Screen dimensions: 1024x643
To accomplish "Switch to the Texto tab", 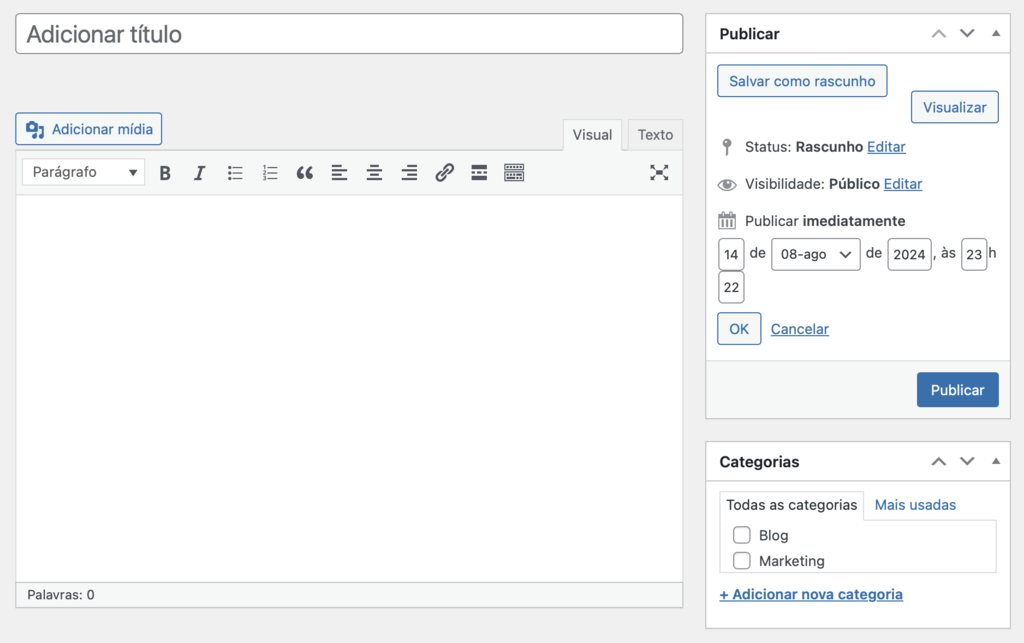I will (654, 134).
